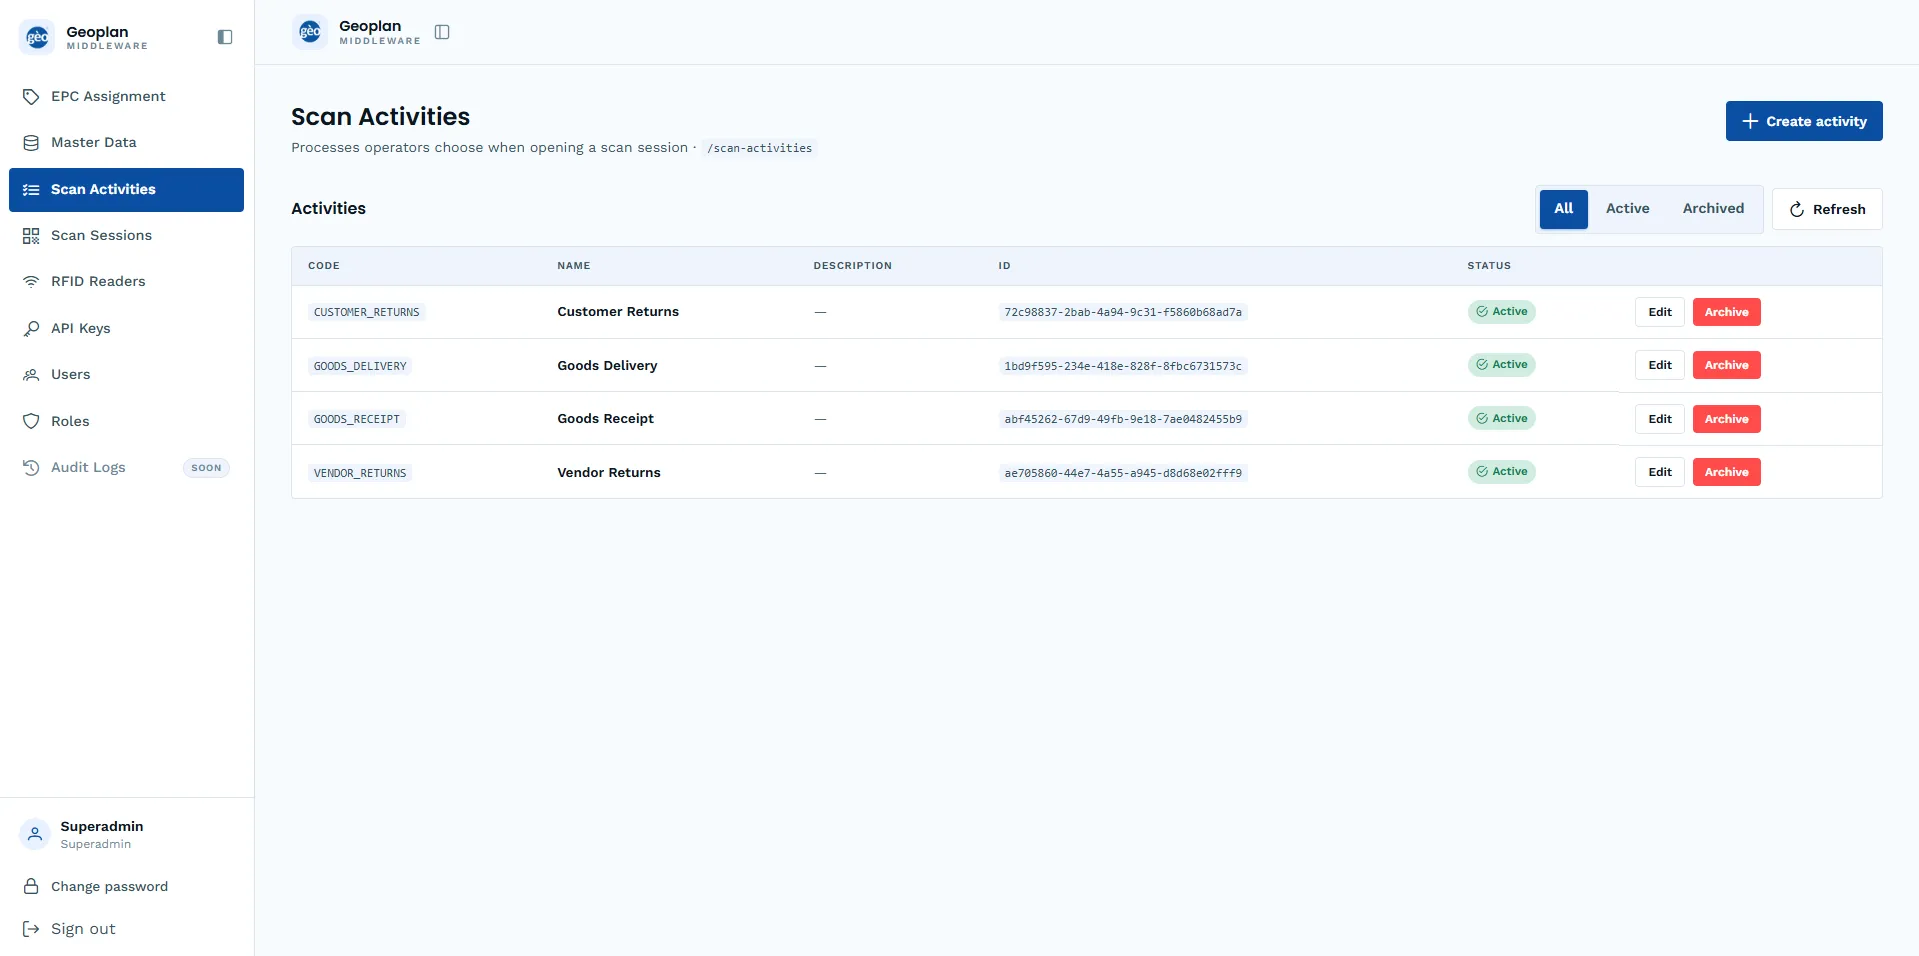Image resolution: width=1919 pixels, height=956 pixels.
Task: Go to Scan Sessions
Action: [126, 235]
